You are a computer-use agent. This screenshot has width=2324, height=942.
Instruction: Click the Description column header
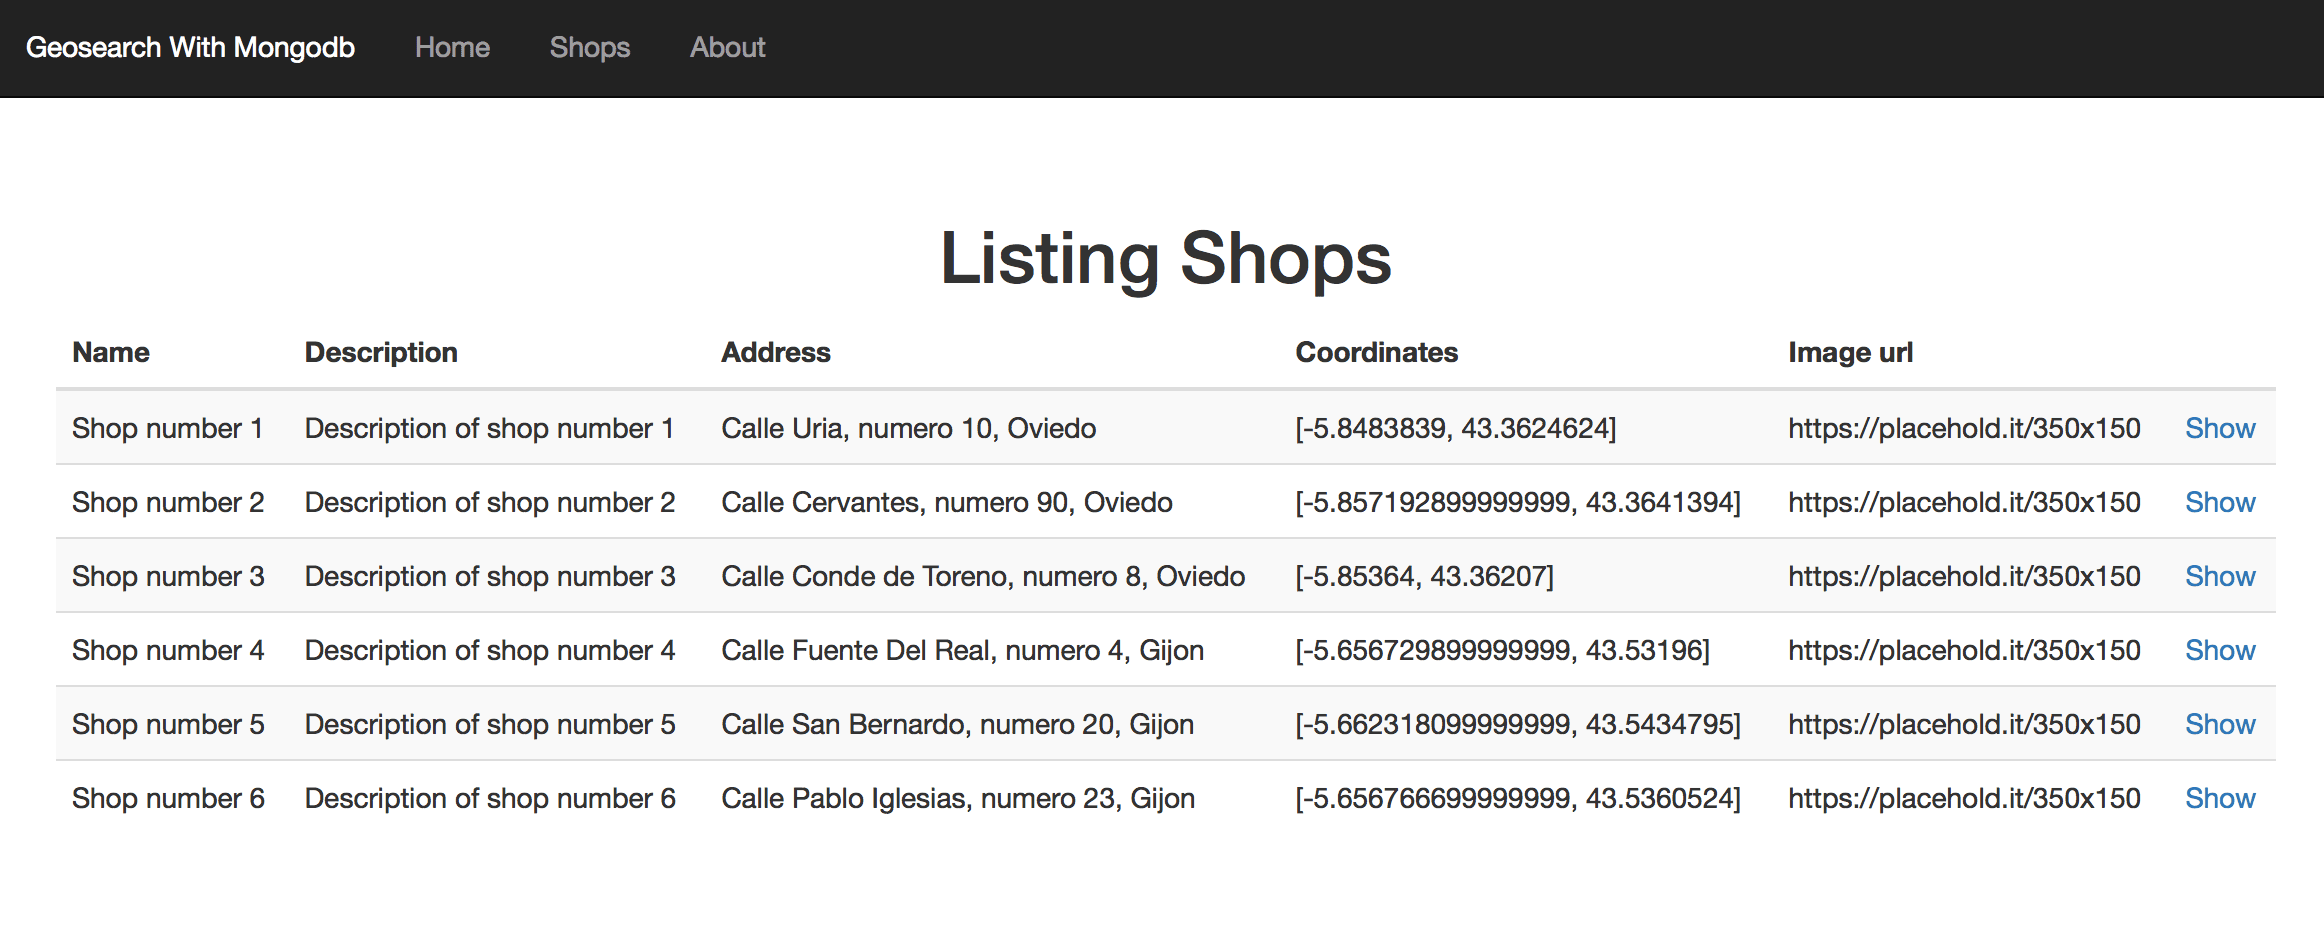[x=381, y=352]
